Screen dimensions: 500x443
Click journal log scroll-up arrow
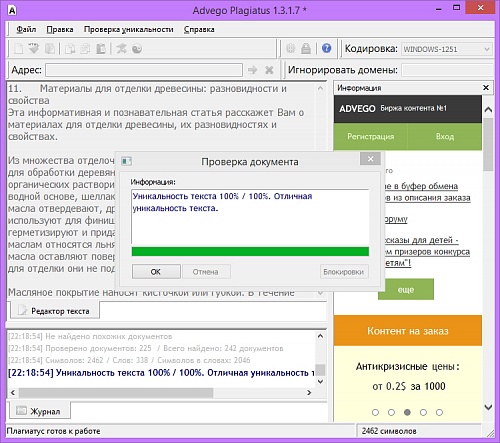click(x=320, y=336)
